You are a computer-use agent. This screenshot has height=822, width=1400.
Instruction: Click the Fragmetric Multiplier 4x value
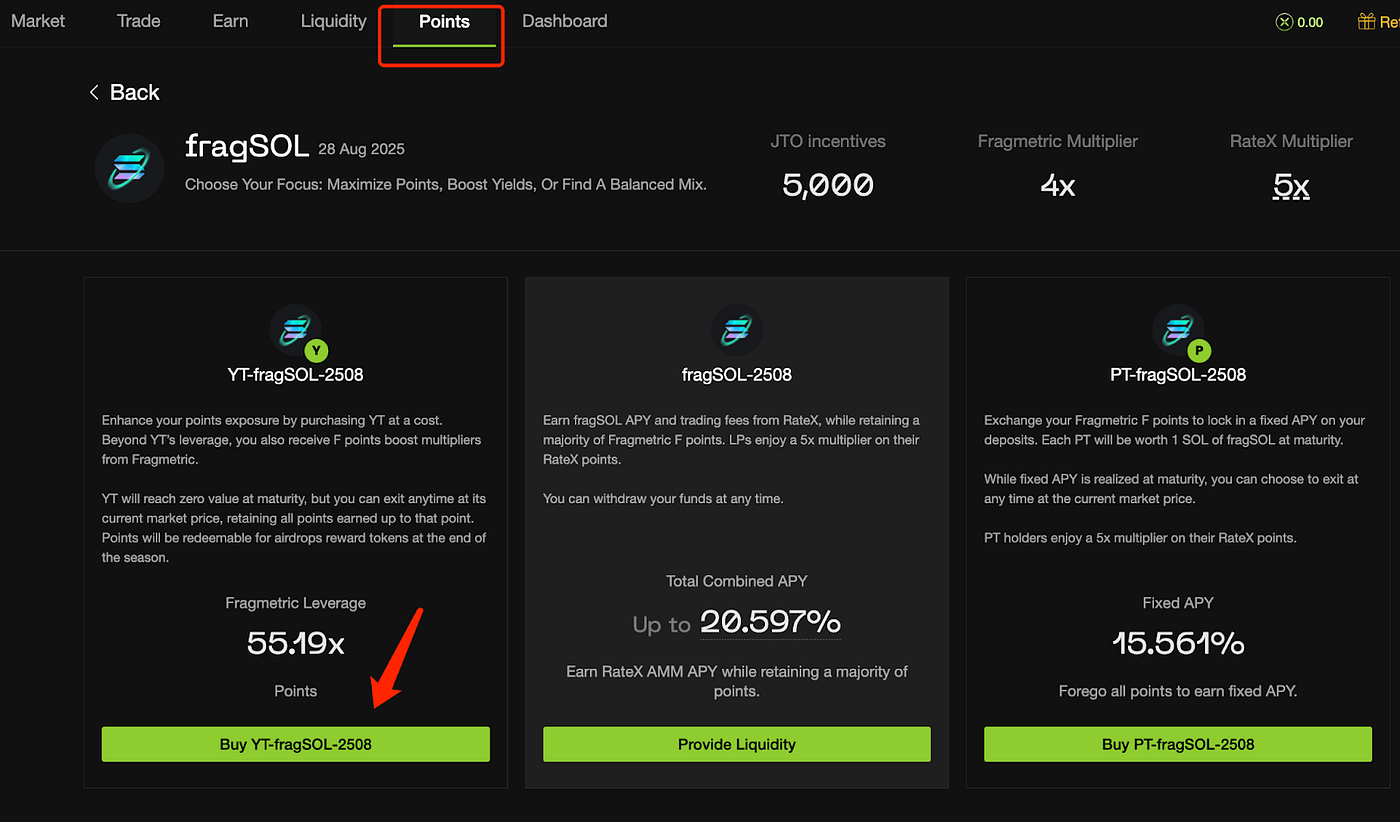pyautogui.click(x=1058, y=185)
